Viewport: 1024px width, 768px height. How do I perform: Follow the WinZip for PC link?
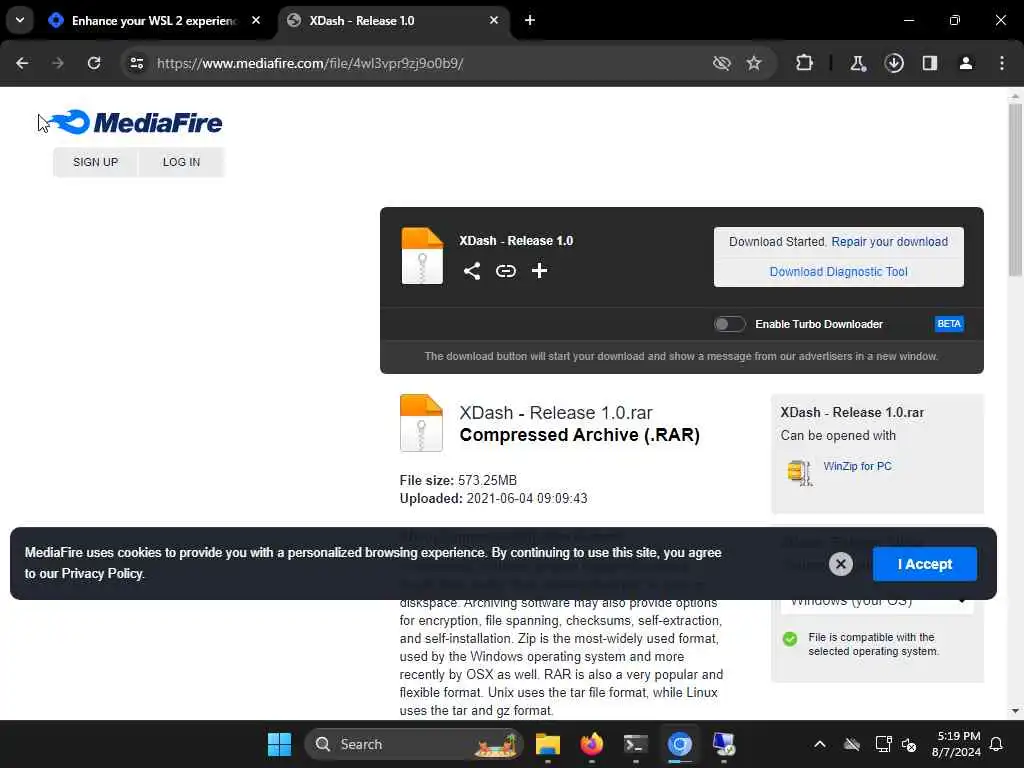[x=857, y=466]
